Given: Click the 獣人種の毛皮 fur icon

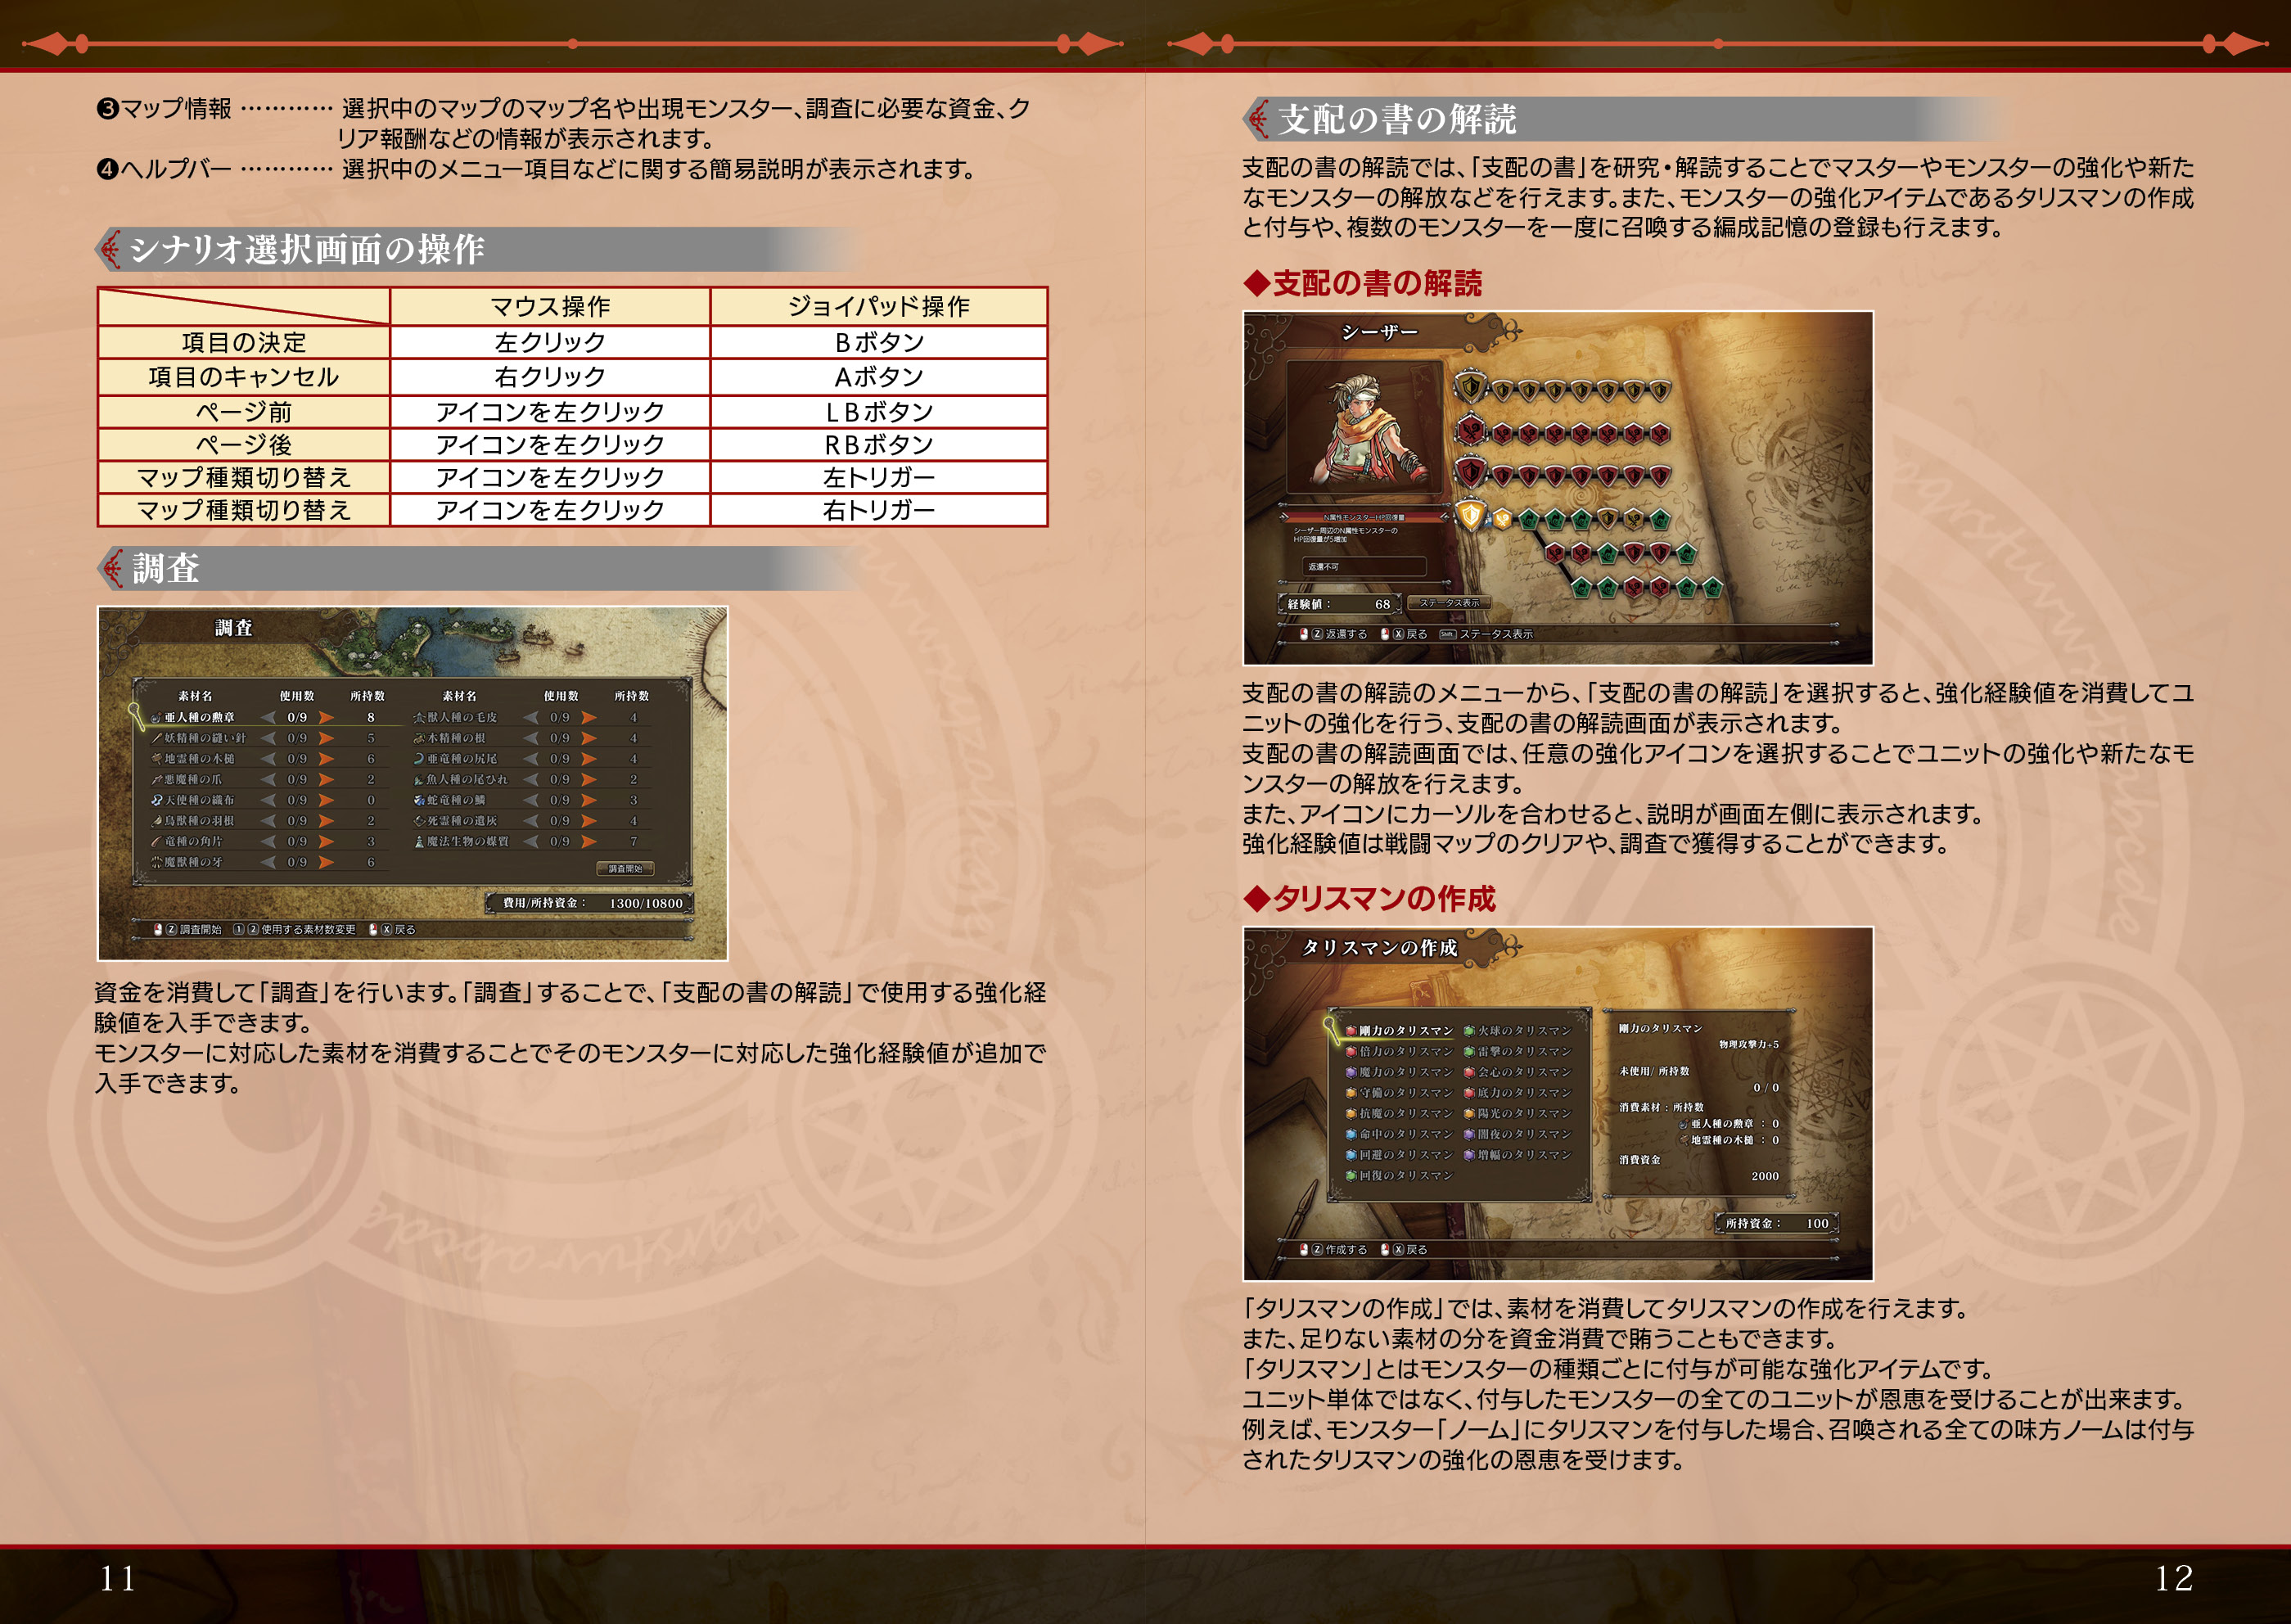Looking at the screenshot, I should click(419, 718).
